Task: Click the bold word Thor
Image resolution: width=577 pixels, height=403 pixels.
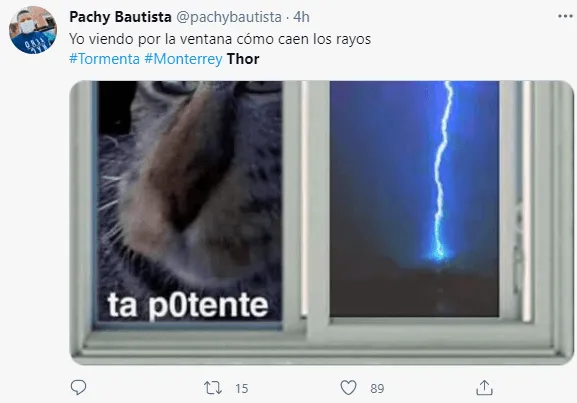Action: pos(243,59)
